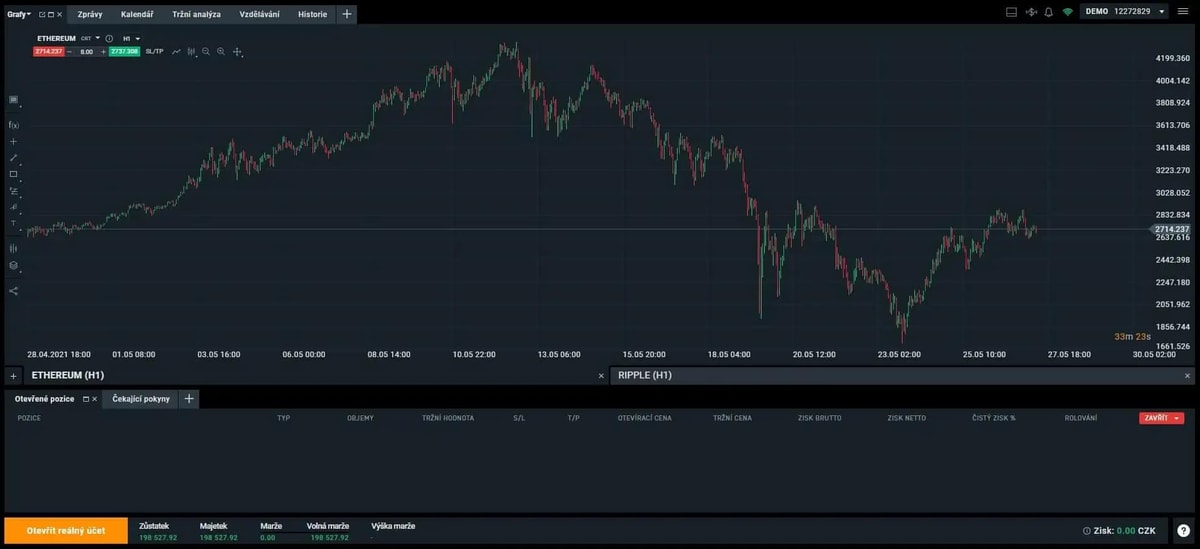This screenshot has height=549, width=1200.
Task: Close the ETHEREUM (H1) chart tab
Action: (x=601, y=376)
